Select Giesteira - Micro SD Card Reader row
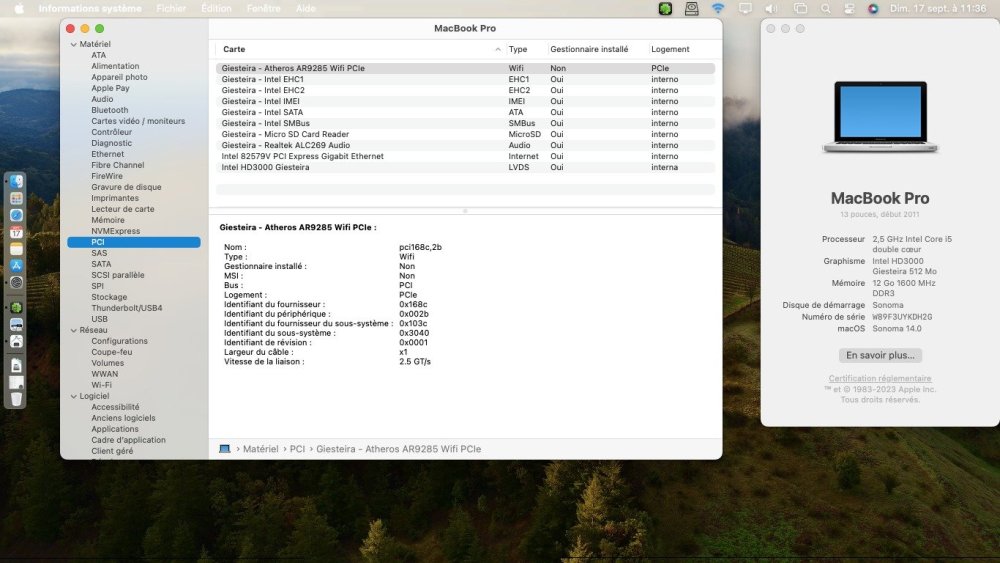 pos(465,135)
